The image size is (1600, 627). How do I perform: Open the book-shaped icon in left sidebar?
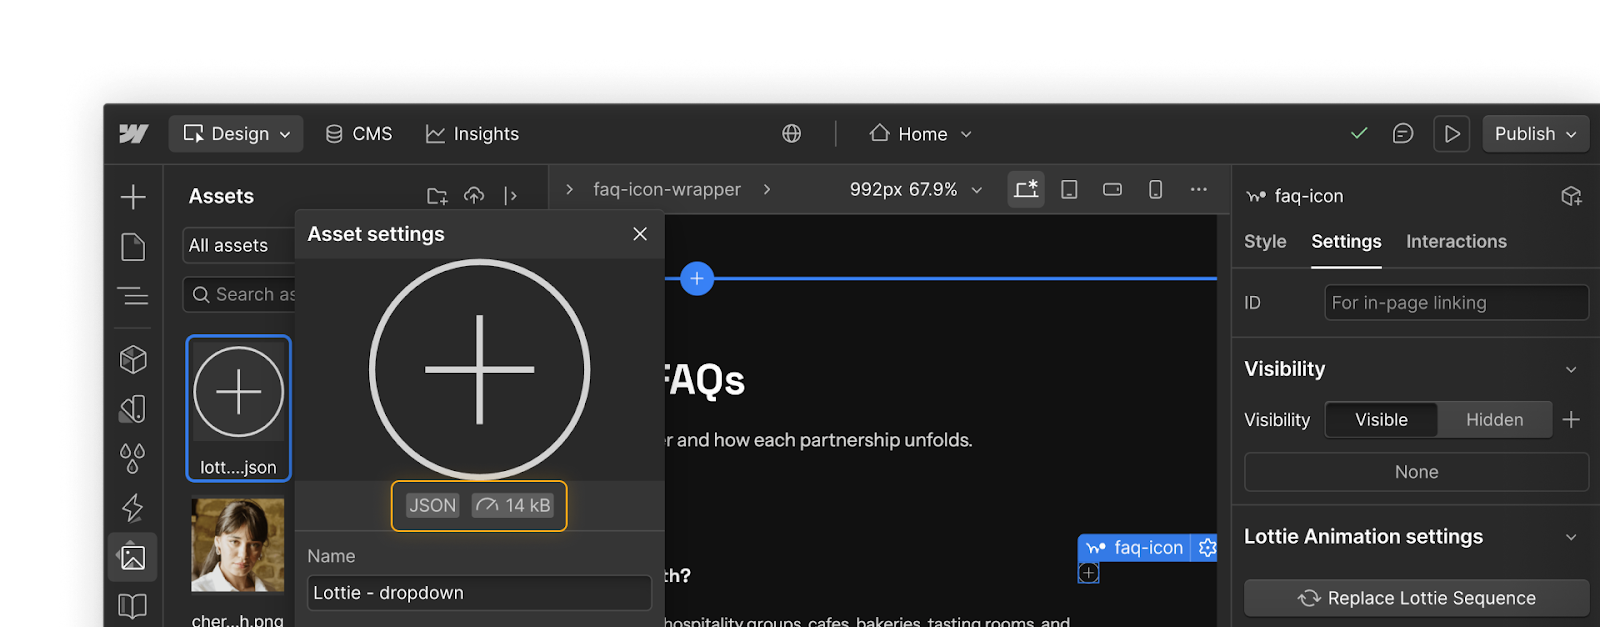[133, 607]
